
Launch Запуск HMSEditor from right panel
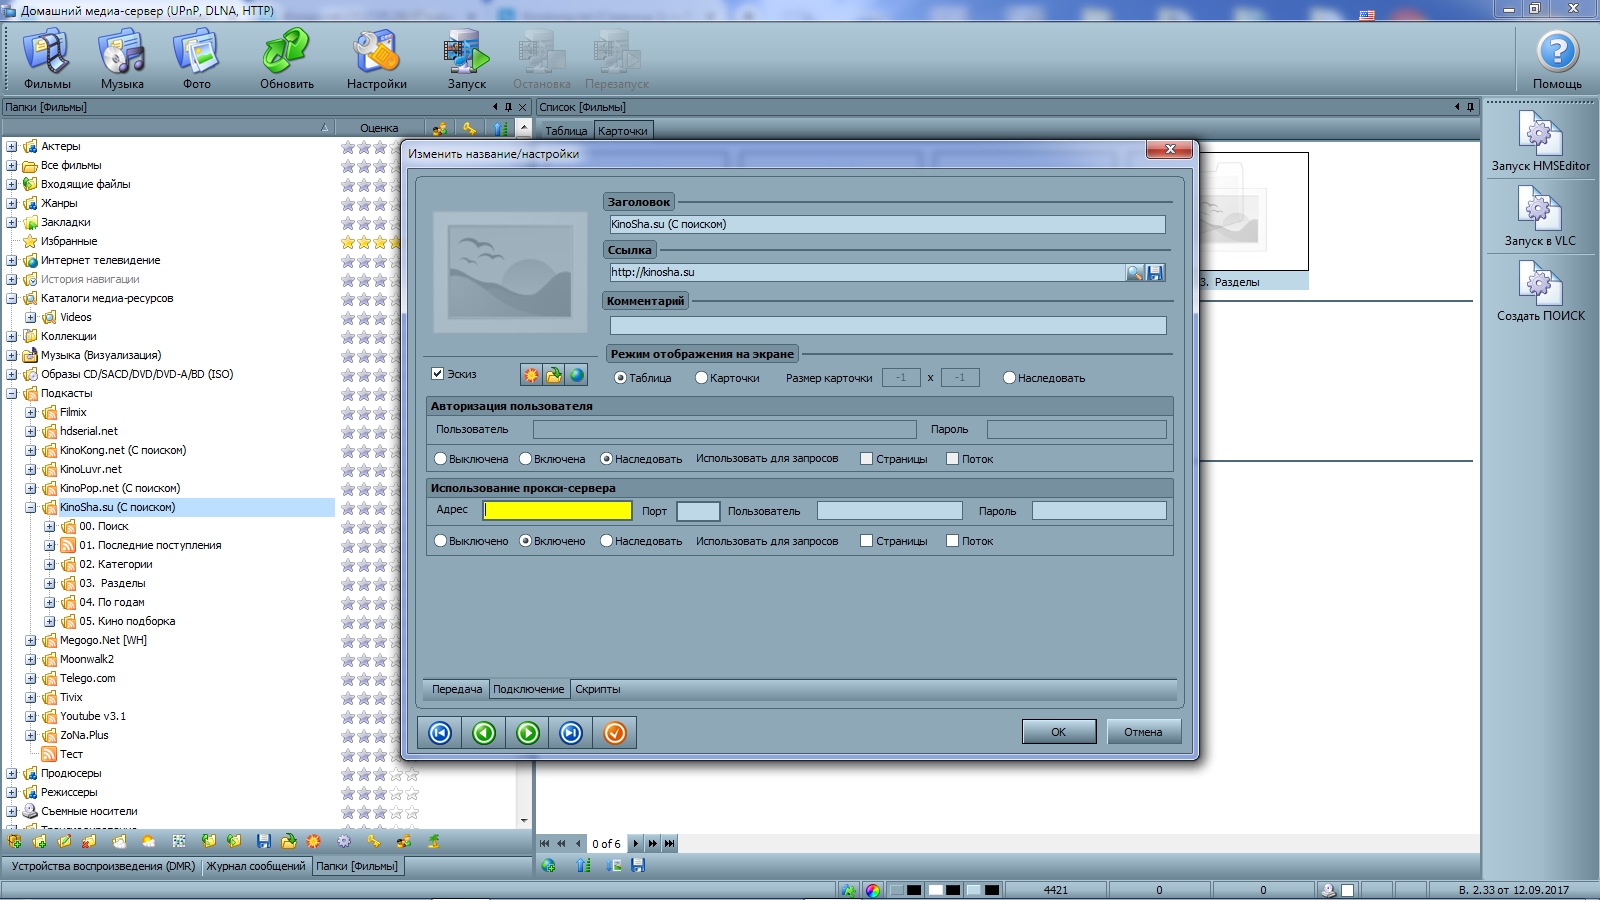(1540, 141)
